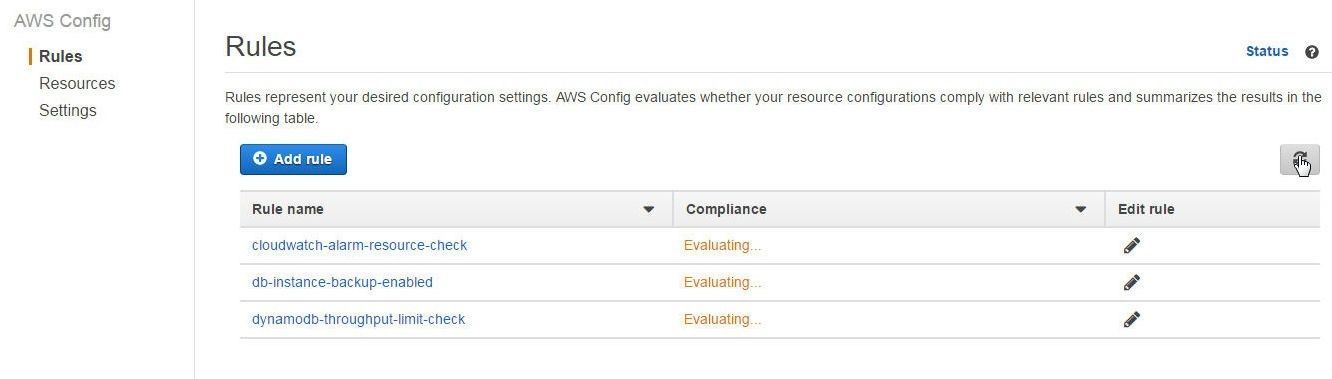1332x379 pixels.
Task: Open the db-instance-backup-enabled rule link
Action: pyautogui.click(x=342, y=282)
